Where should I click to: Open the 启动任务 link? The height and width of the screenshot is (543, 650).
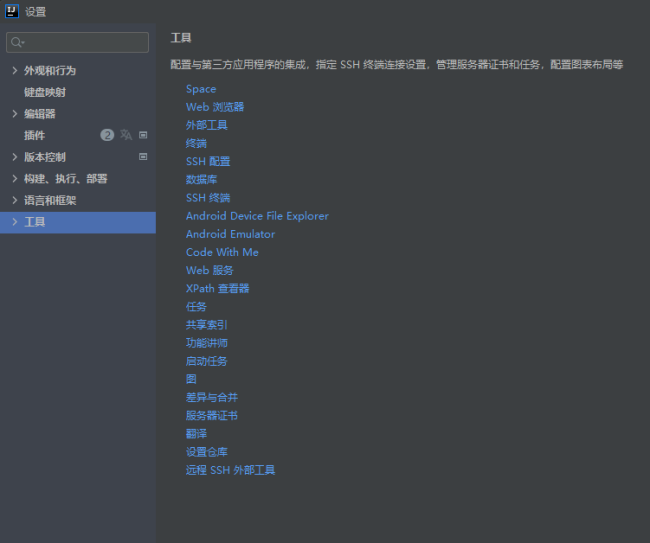click(206, 361)
